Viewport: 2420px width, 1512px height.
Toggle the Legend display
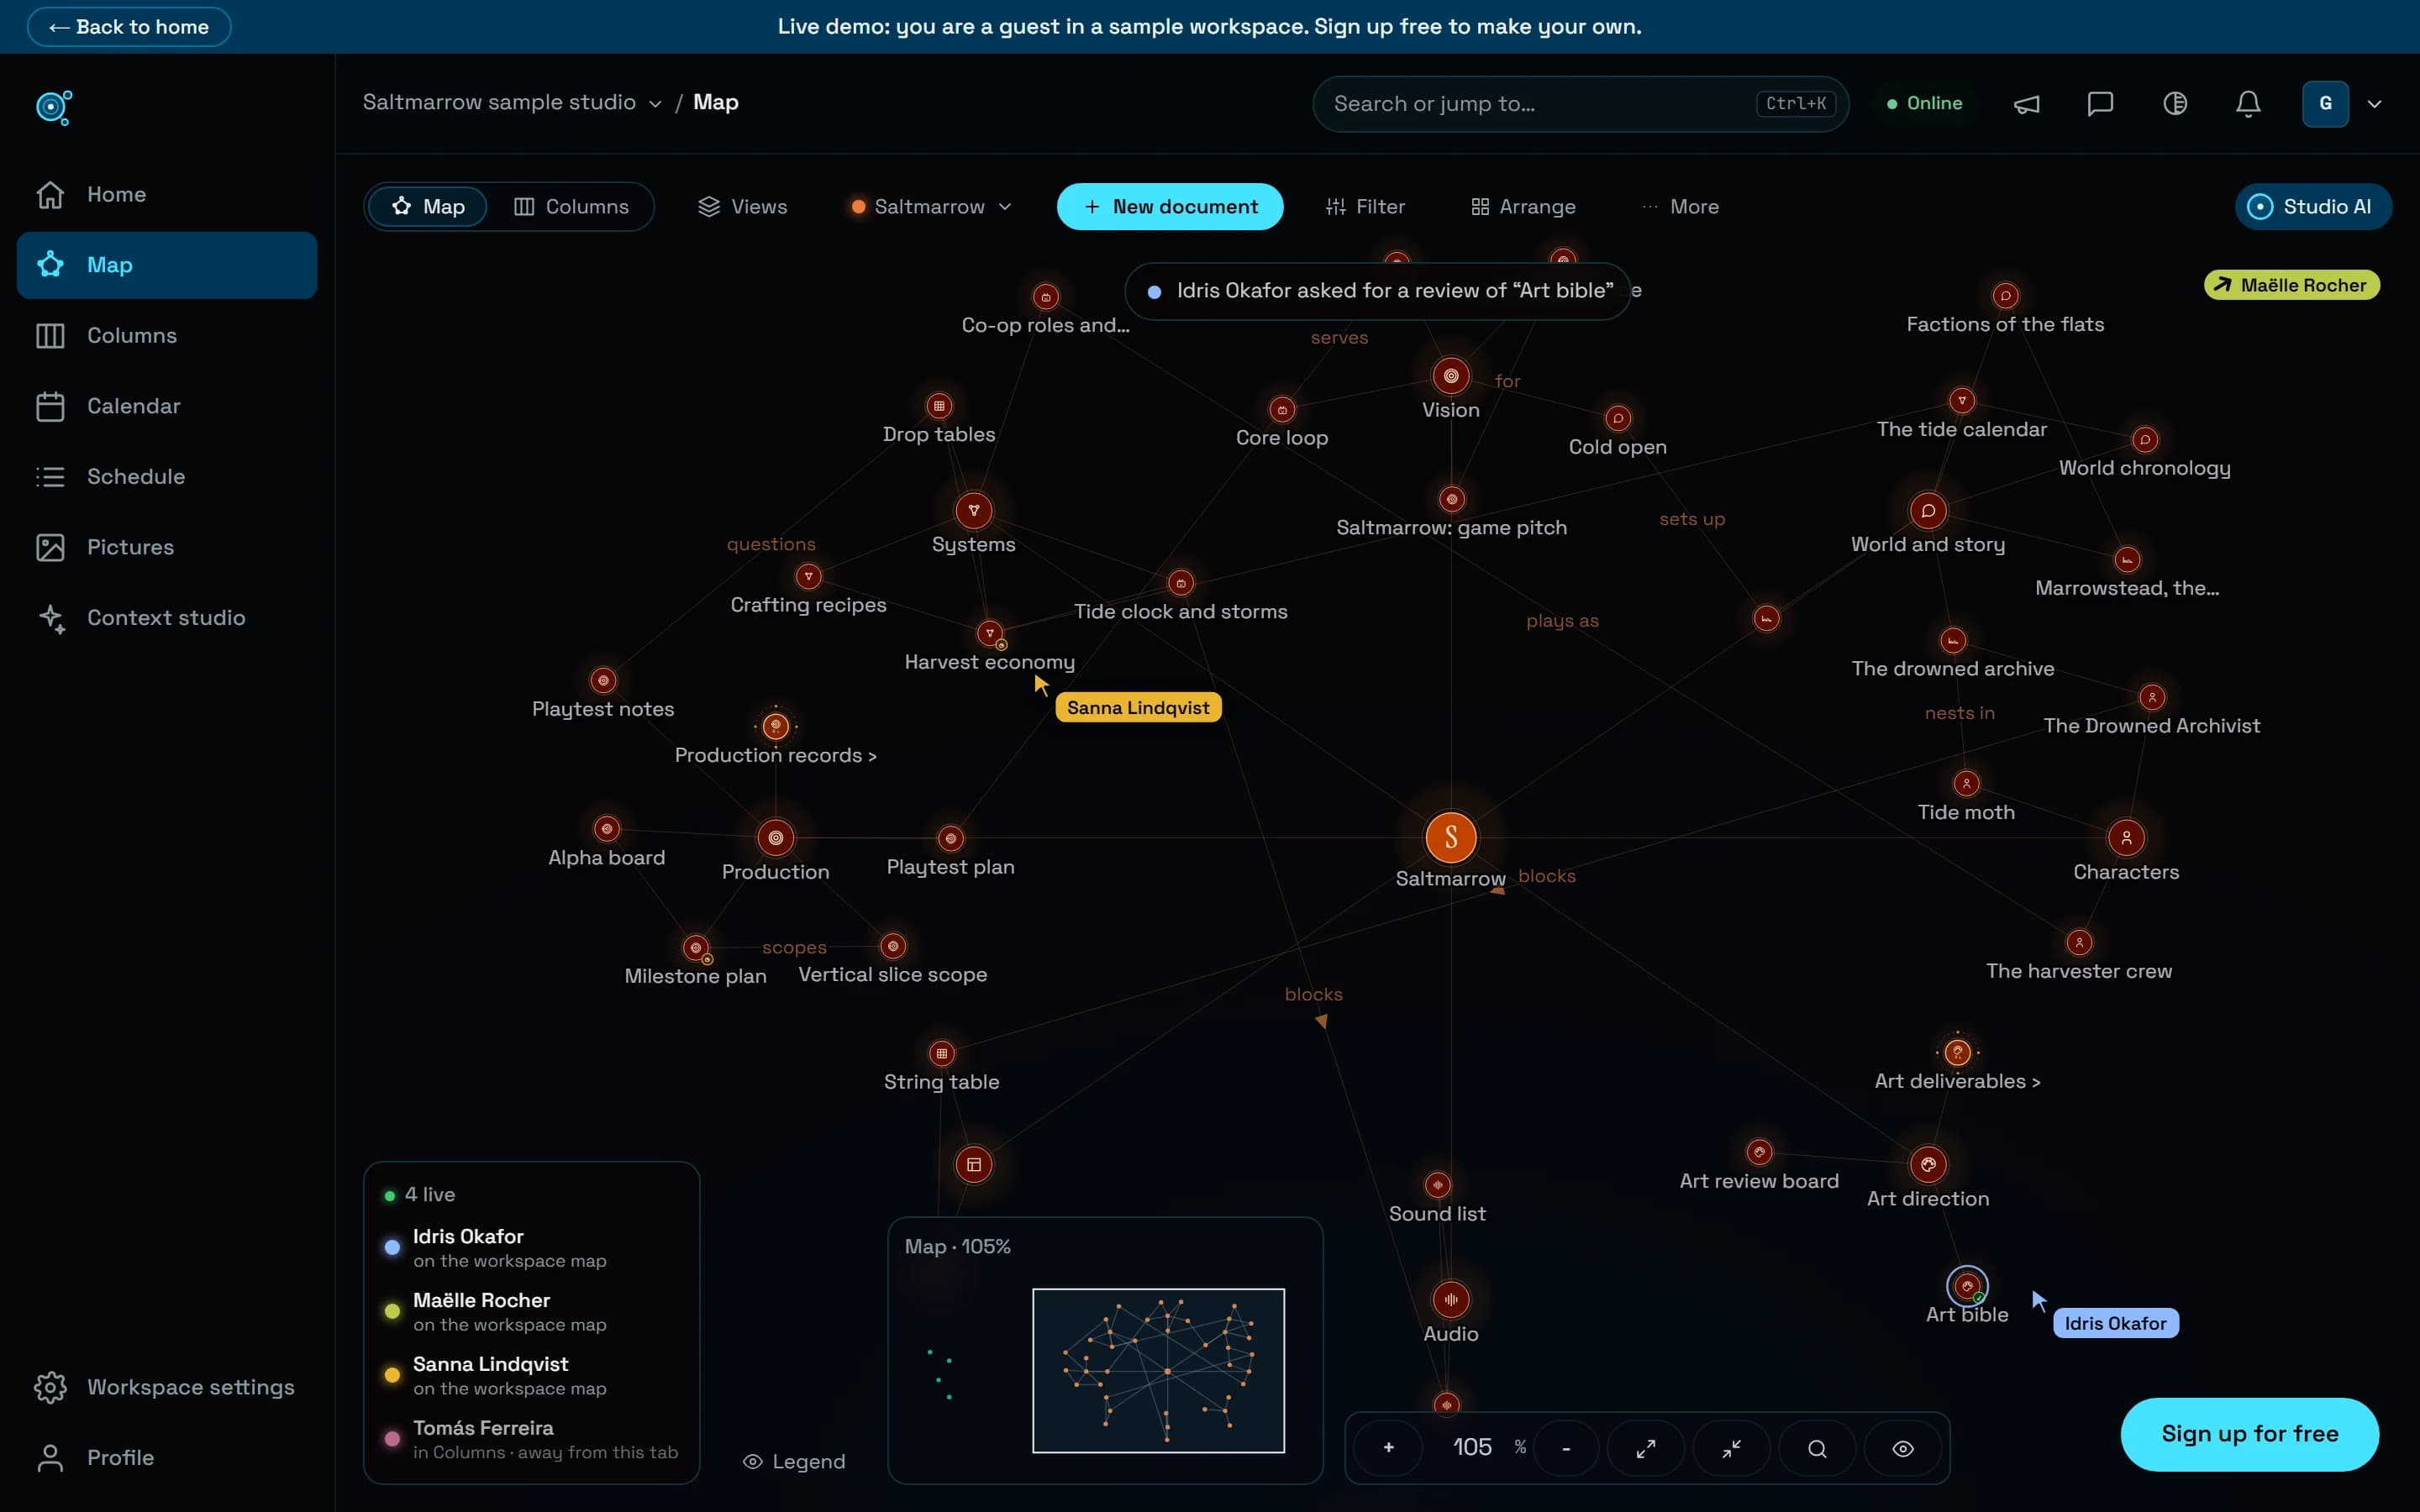click(x=794, y=1461)
